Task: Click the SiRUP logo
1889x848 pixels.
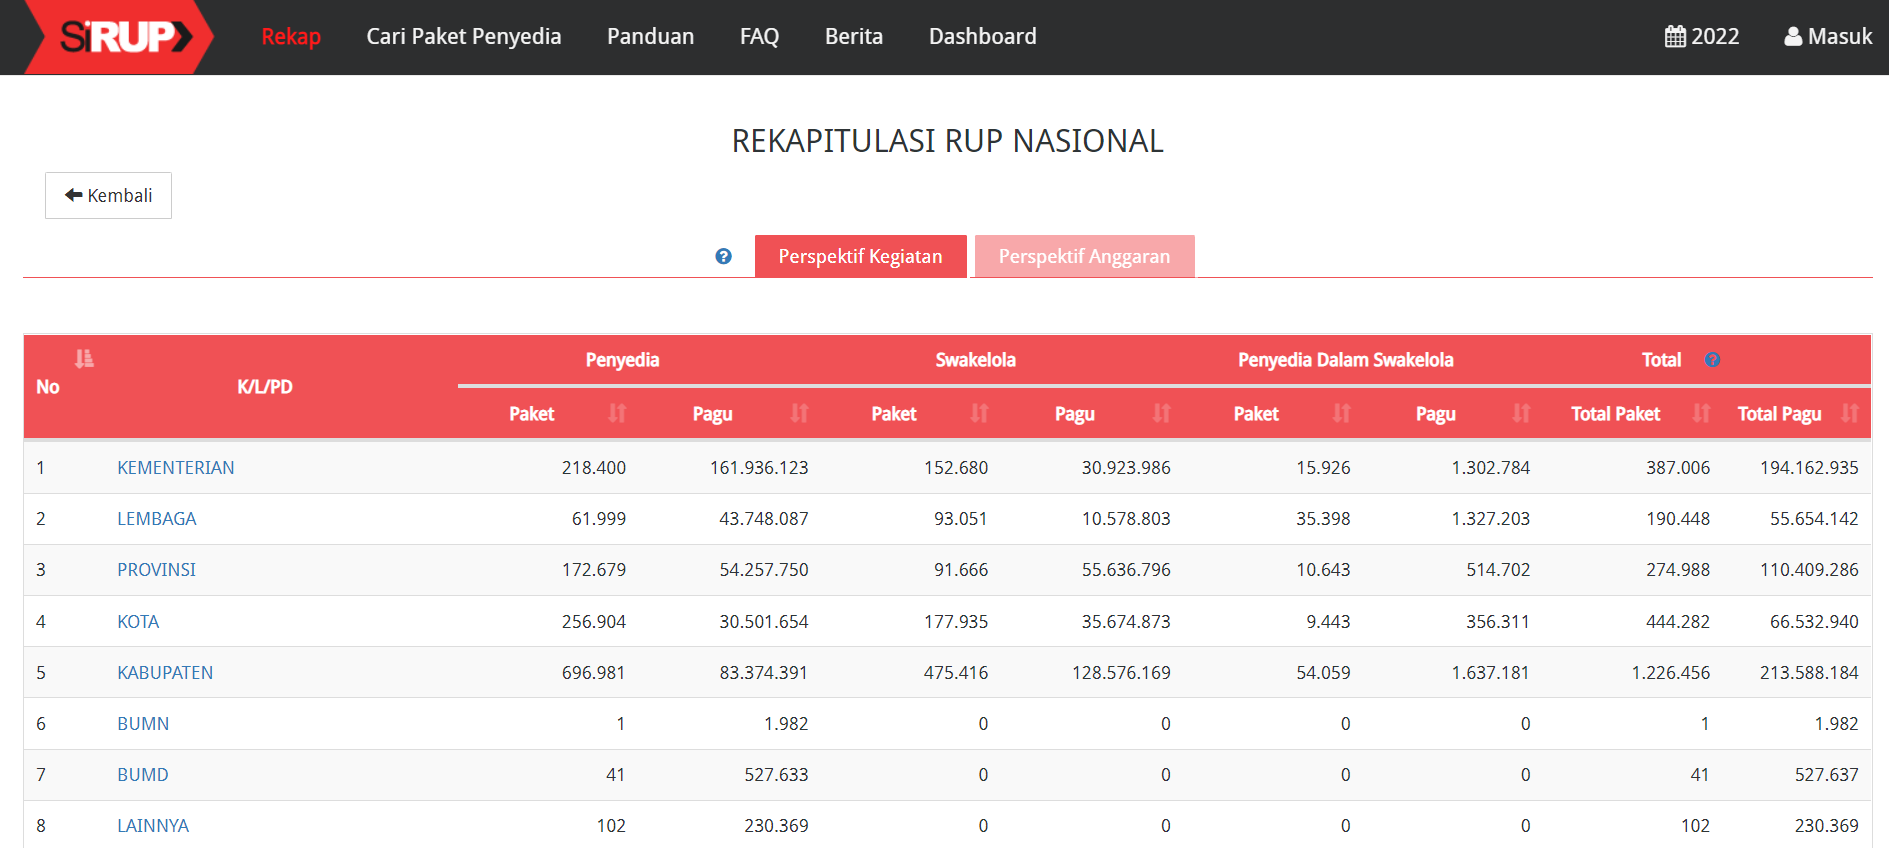Action: pyautogui.click(x=120, y=37)
